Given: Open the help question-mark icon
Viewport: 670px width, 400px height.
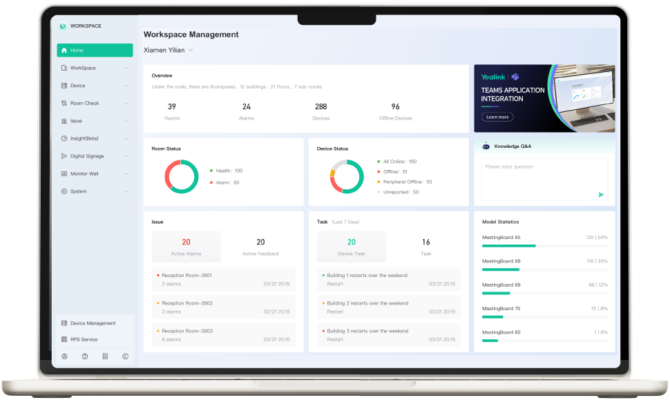Looking at the screenshot, I should 85,356.
